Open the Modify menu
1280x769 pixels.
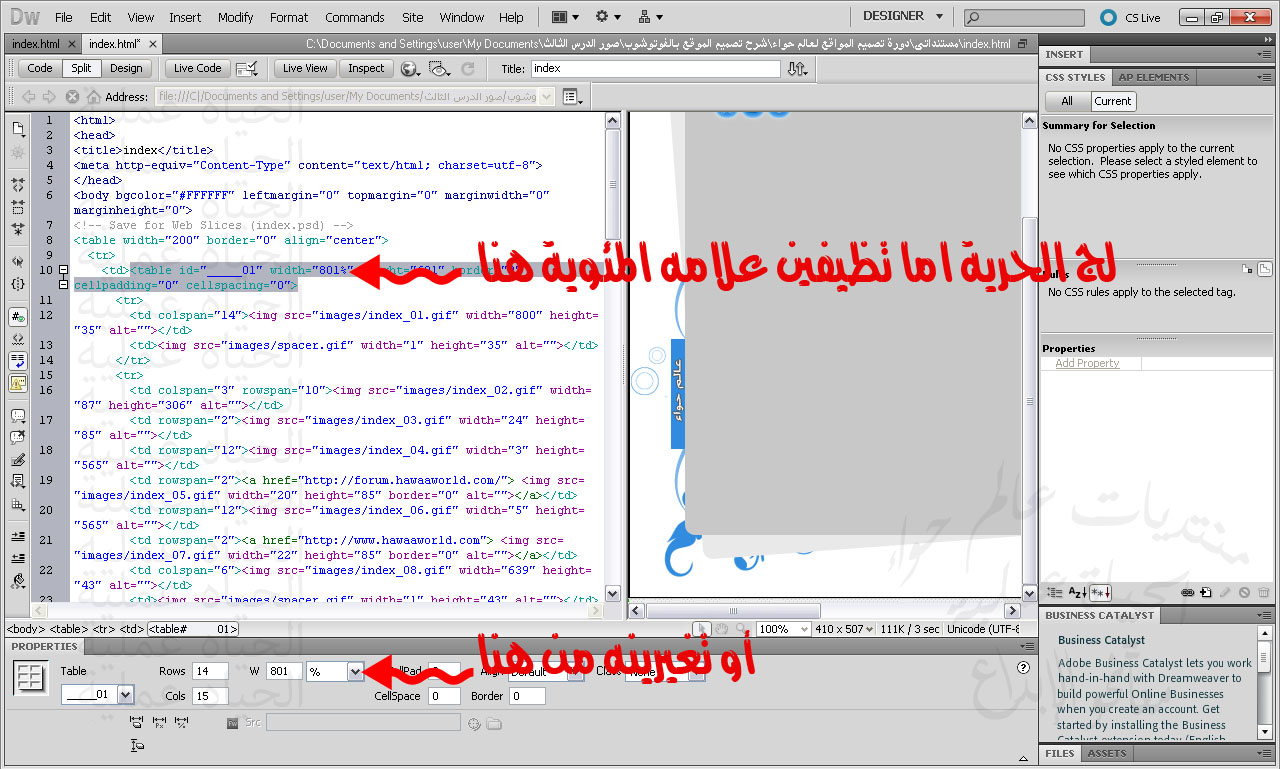[235, 17]
